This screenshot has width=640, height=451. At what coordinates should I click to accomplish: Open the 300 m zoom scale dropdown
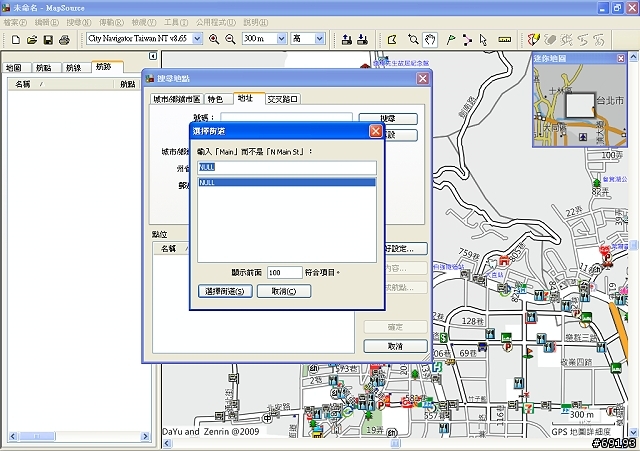(282, 39)
